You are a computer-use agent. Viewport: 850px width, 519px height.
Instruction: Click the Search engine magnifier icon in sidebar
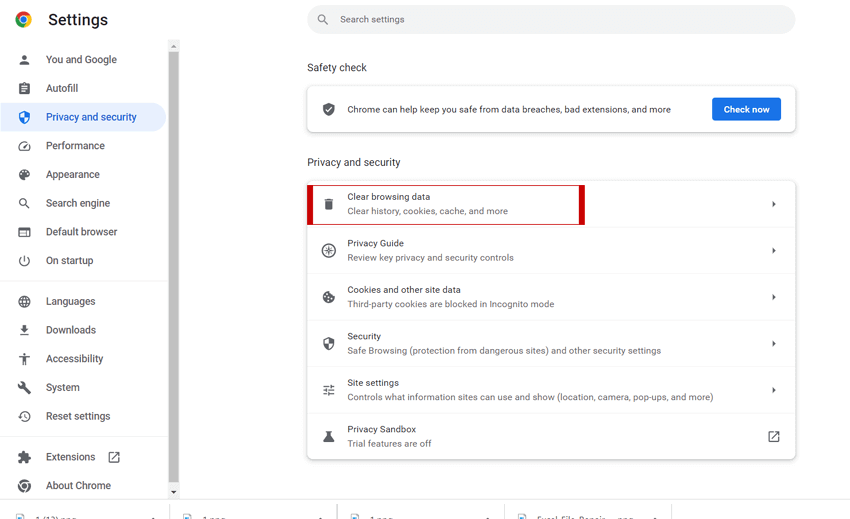click(x=24, y=203)
